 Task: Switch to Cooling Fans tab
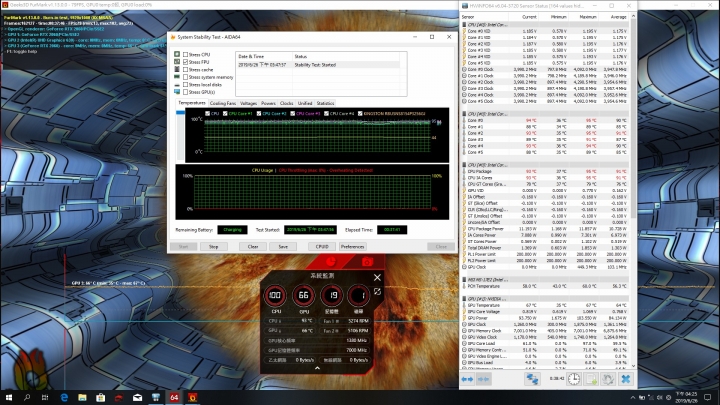[x=223, y=103]
